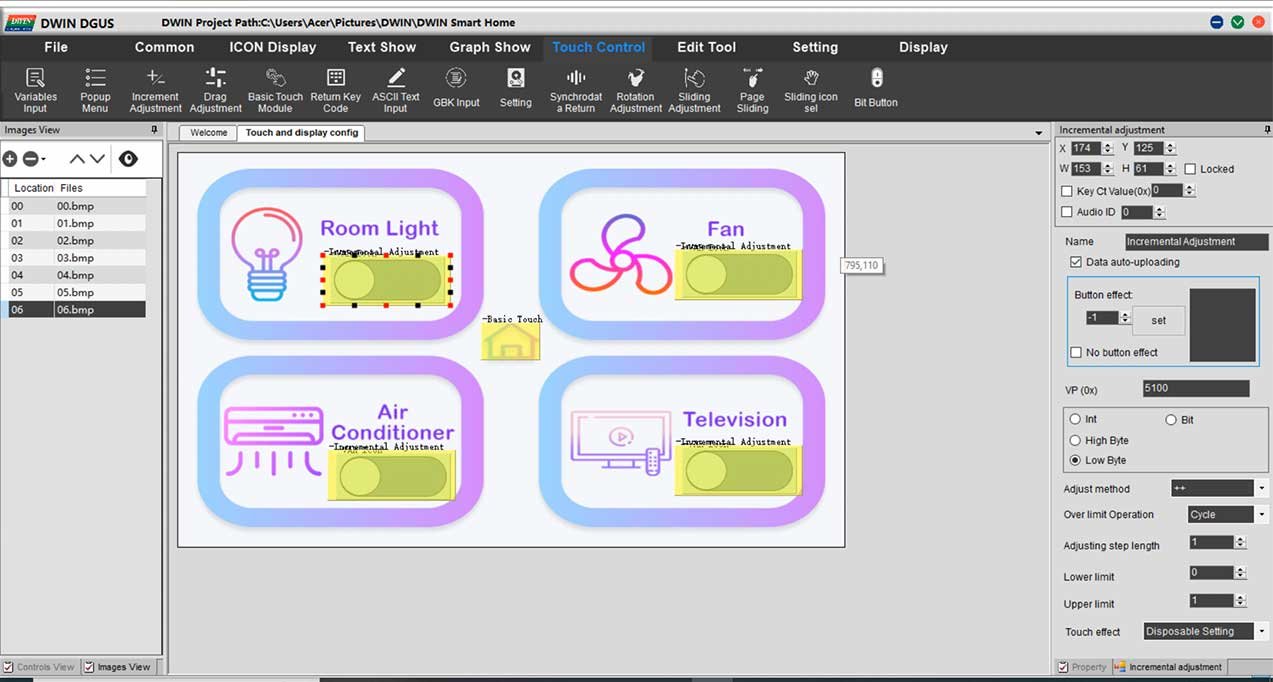Viewport: 1273px width, 682px height.
Task: Select image row 03.bmp
Action: coord(75,258)
